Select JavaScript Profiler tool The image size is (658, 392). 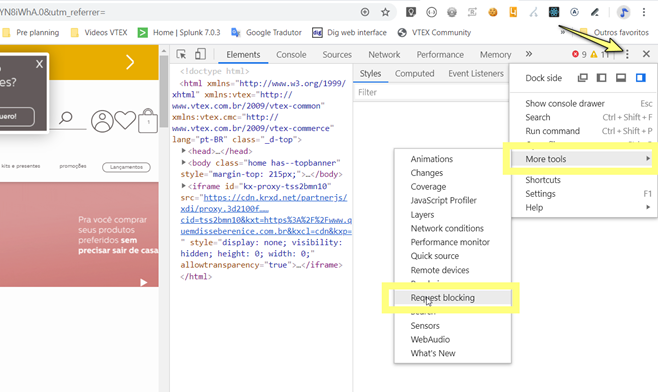coord(452,200)
